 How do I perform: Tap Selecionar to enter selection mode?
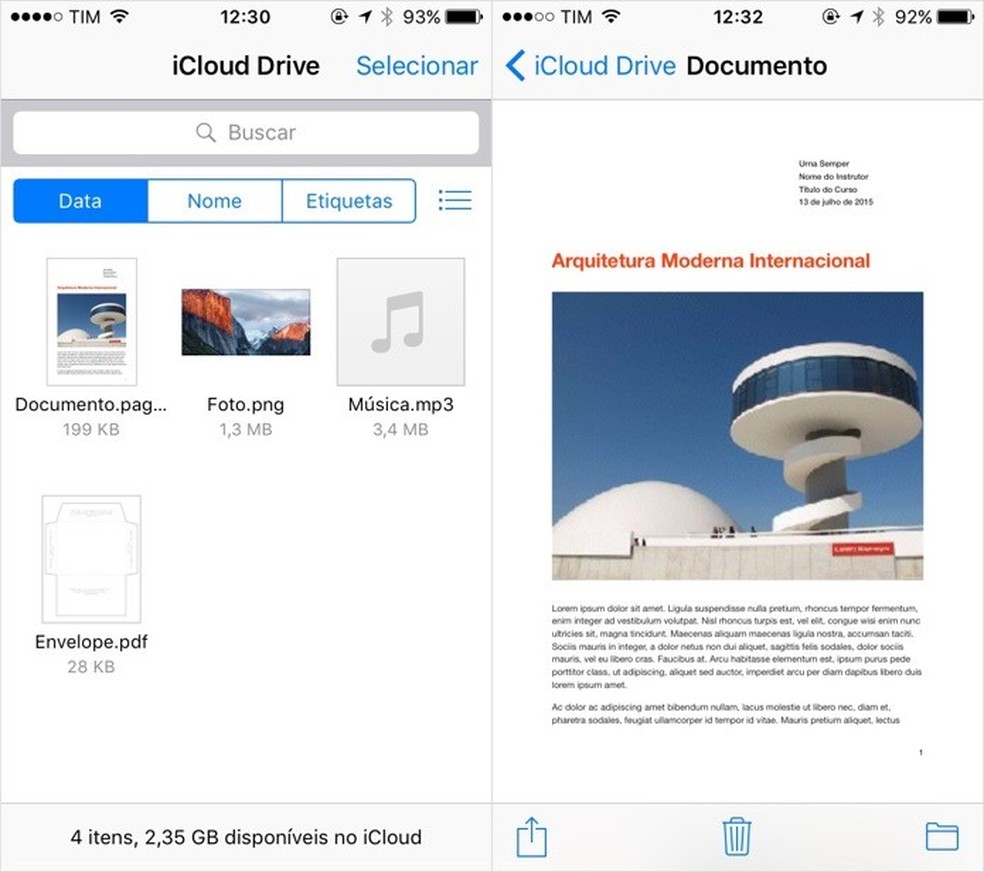coord(417,66)
